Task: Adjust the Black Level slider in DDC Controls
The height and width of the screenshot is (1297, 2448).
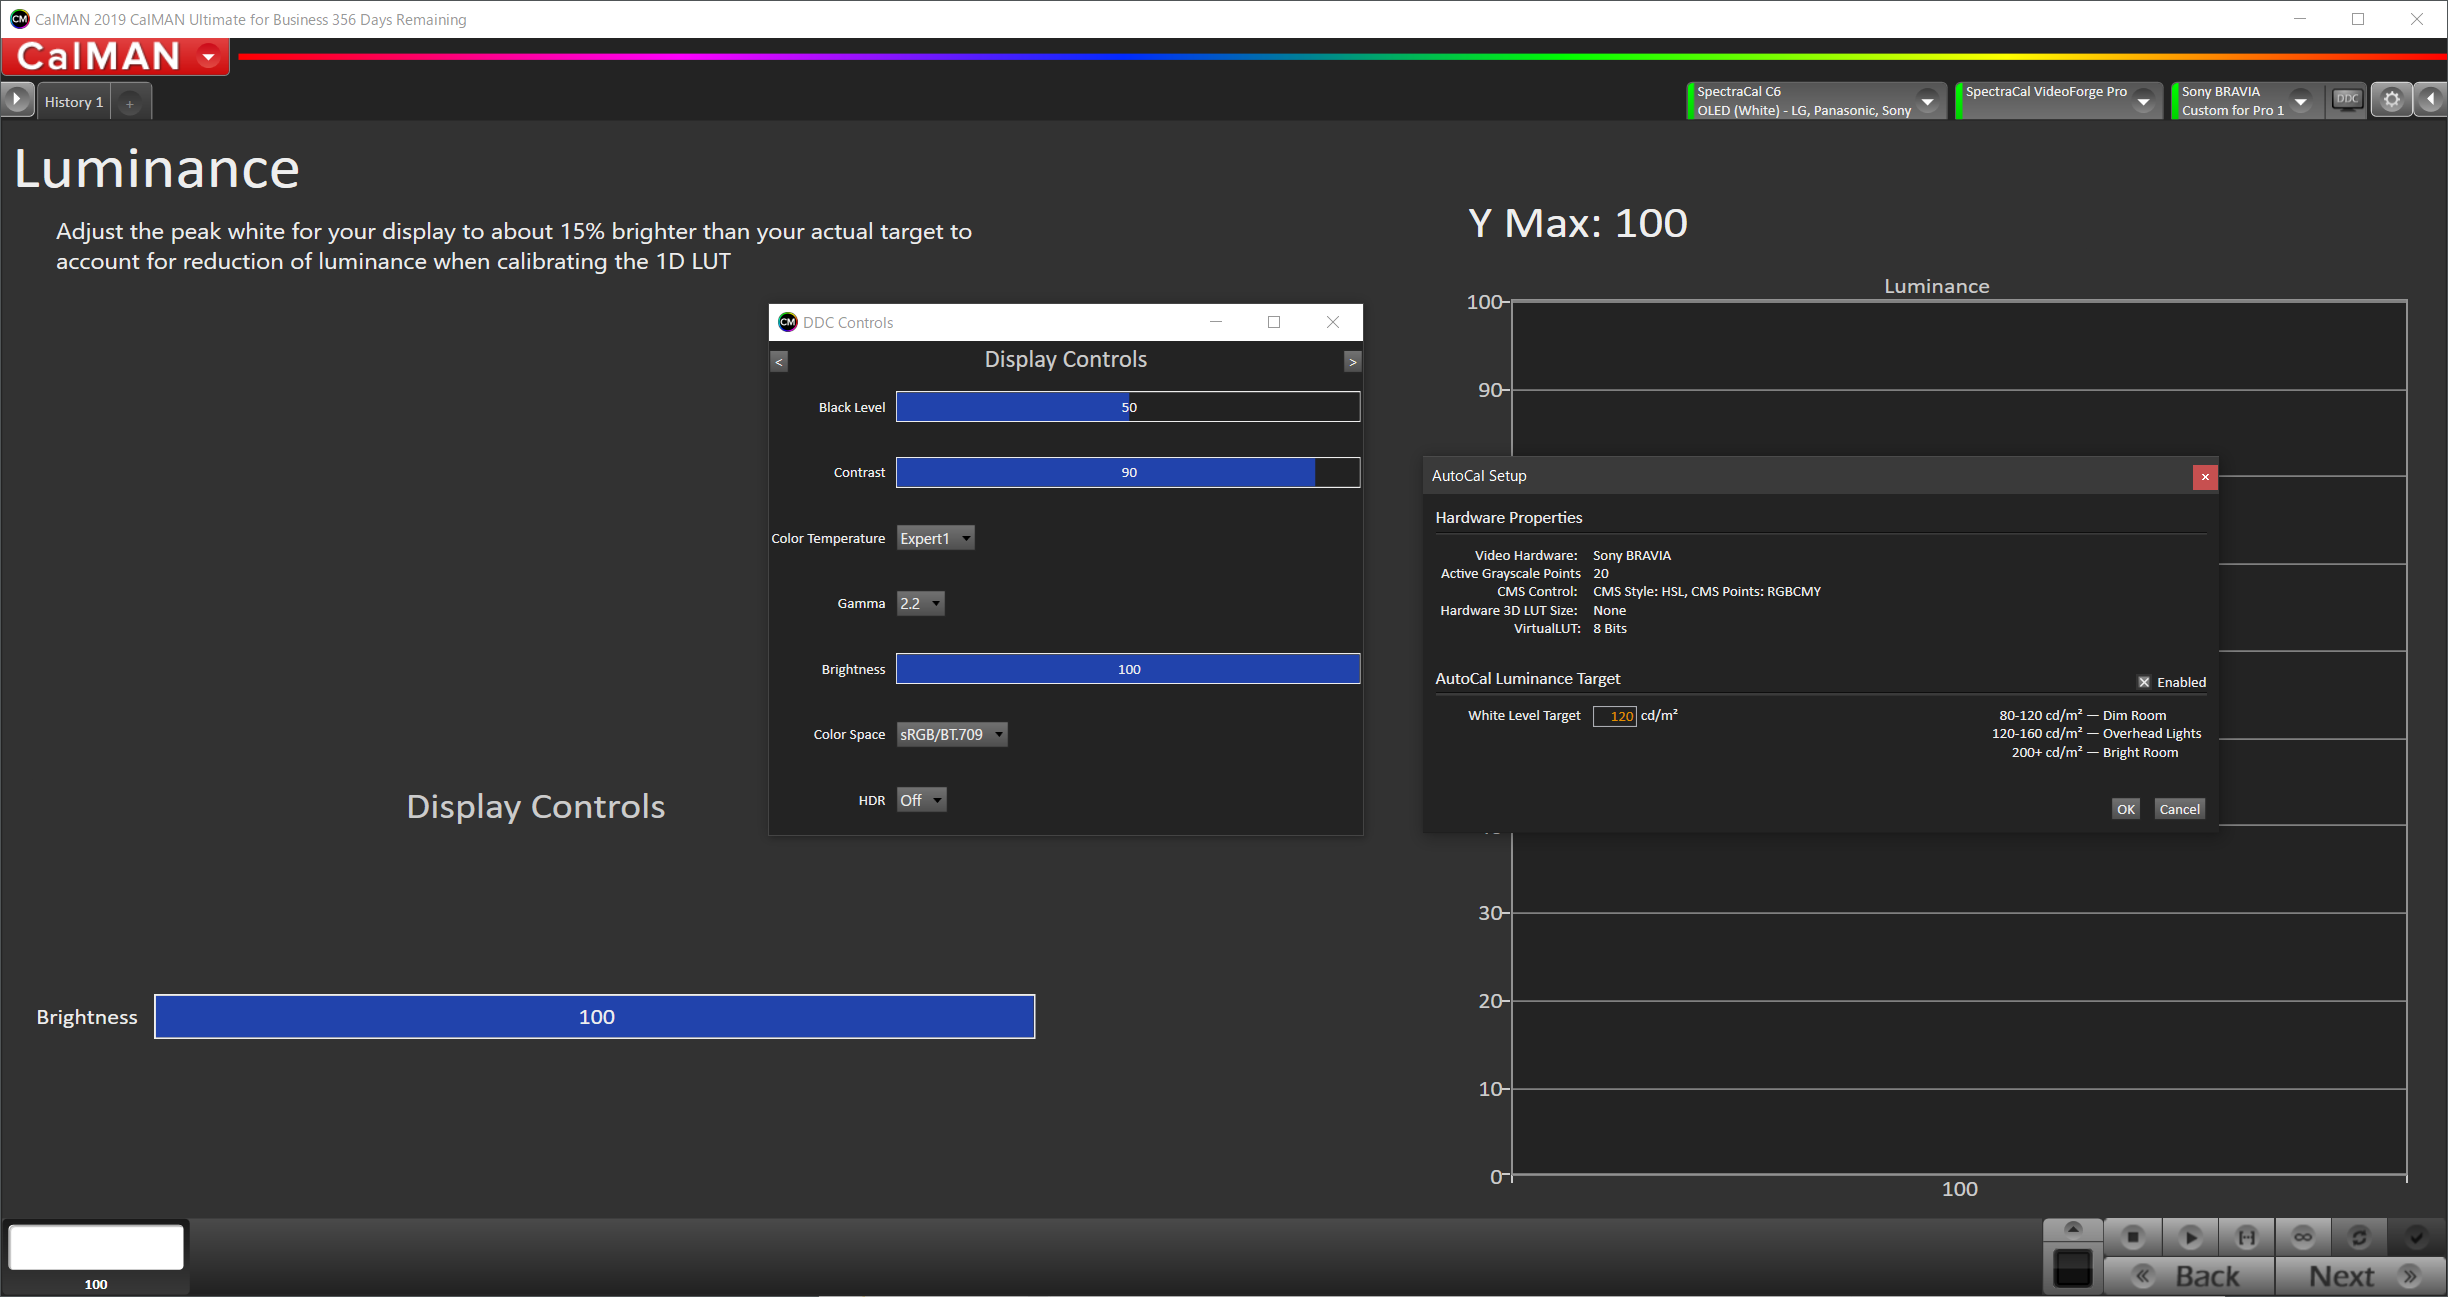Action: (x=1128, y=407)
